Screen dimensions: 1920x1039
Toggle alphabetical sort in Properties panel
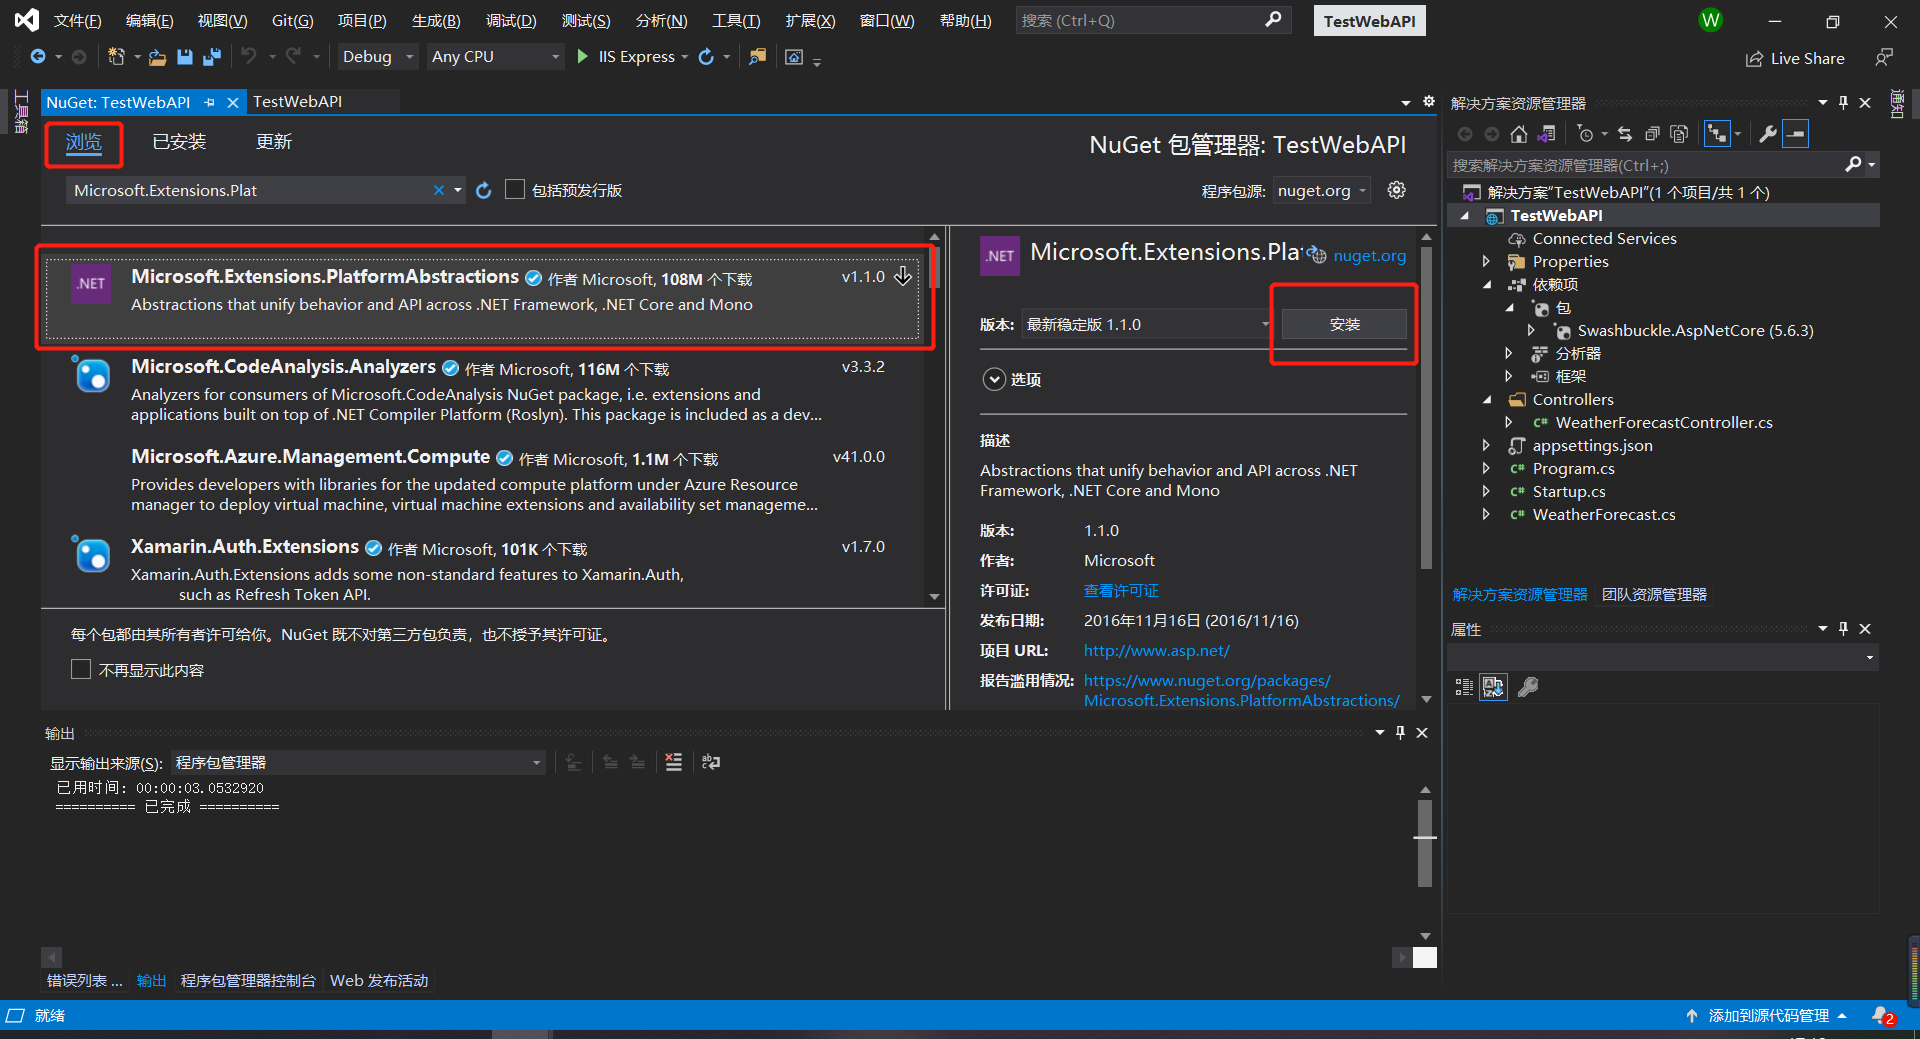(1493, 686)
